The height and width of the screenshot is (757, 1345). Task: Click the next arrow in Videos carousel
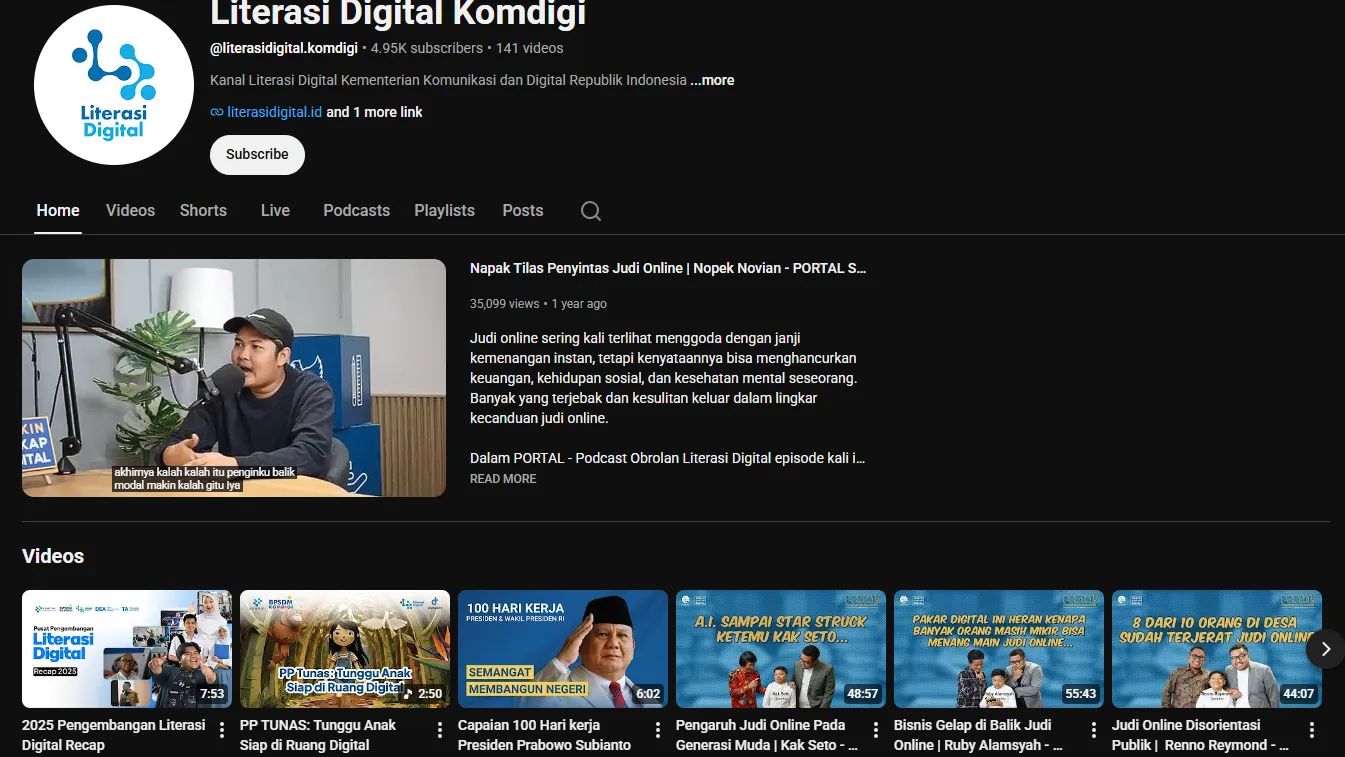click(1325, 649)
